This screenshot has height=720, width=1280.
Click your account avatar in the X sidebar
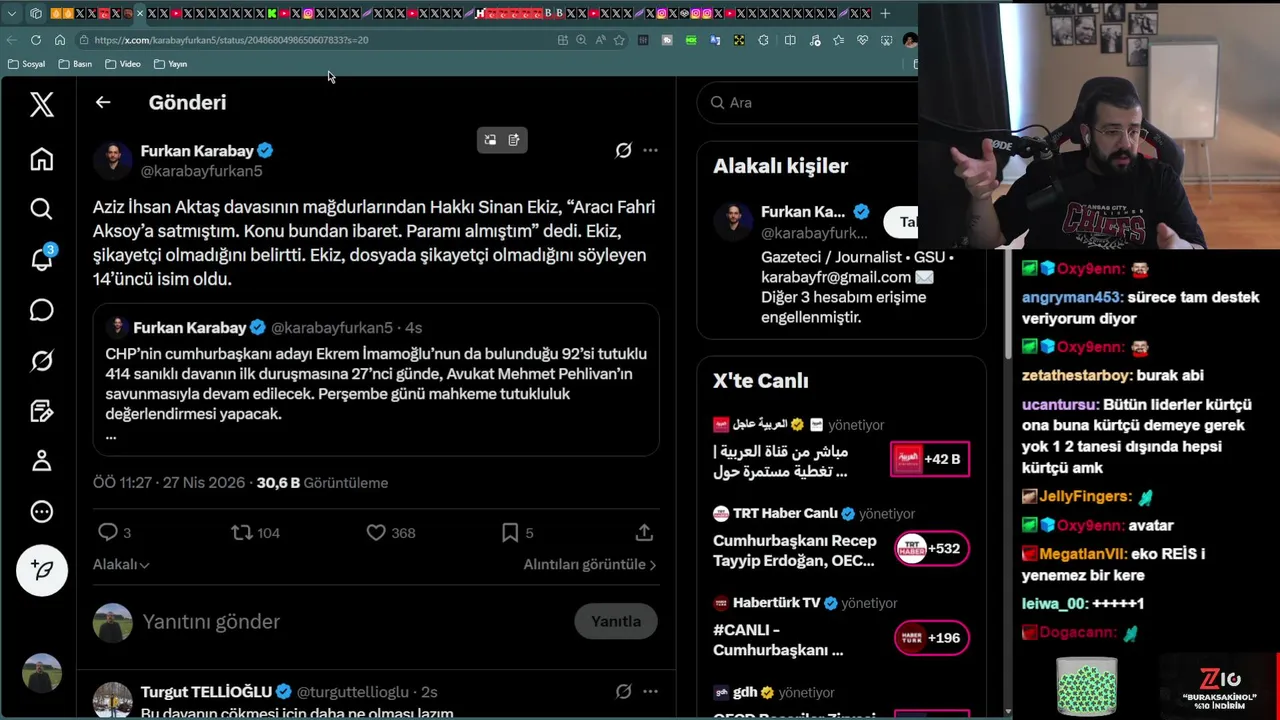(41, 673)
